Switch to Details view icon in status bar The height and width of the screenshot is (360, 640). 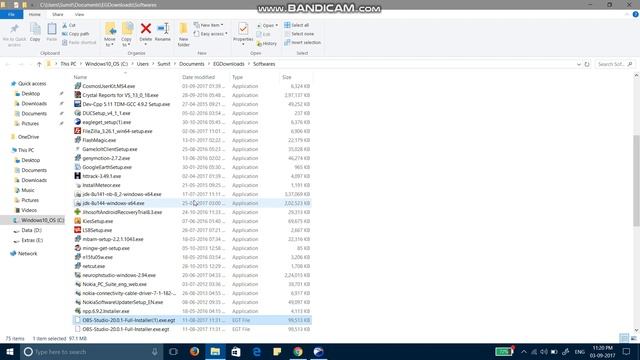point(624,338)
